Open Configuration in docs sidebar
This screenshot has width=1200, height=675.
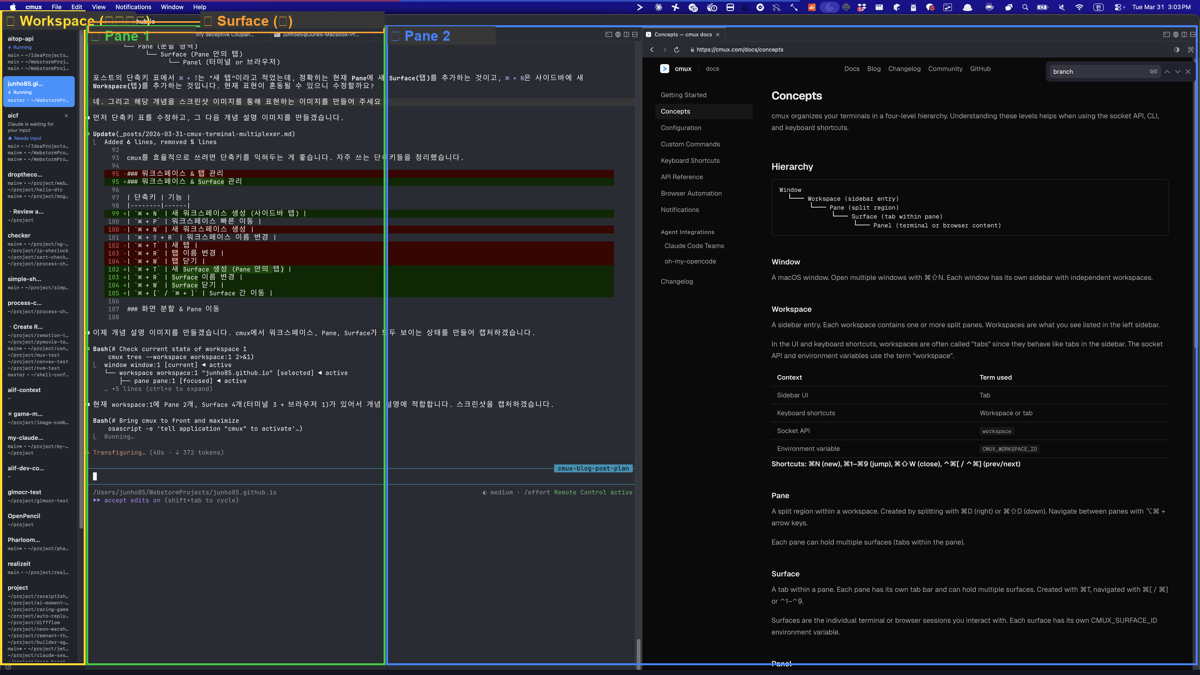point(681,128)
